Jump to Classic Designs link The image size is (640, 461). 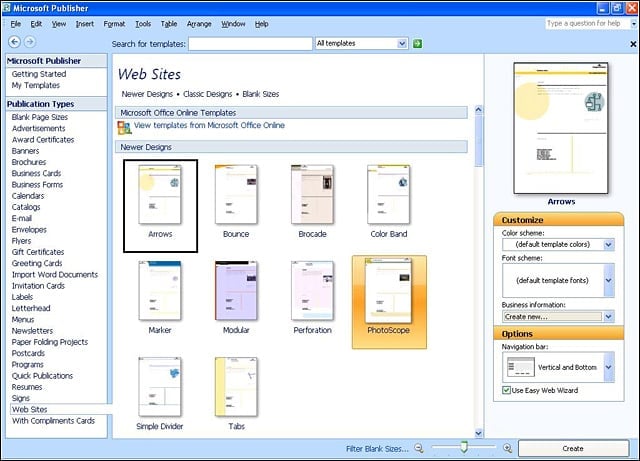[207, 94]
